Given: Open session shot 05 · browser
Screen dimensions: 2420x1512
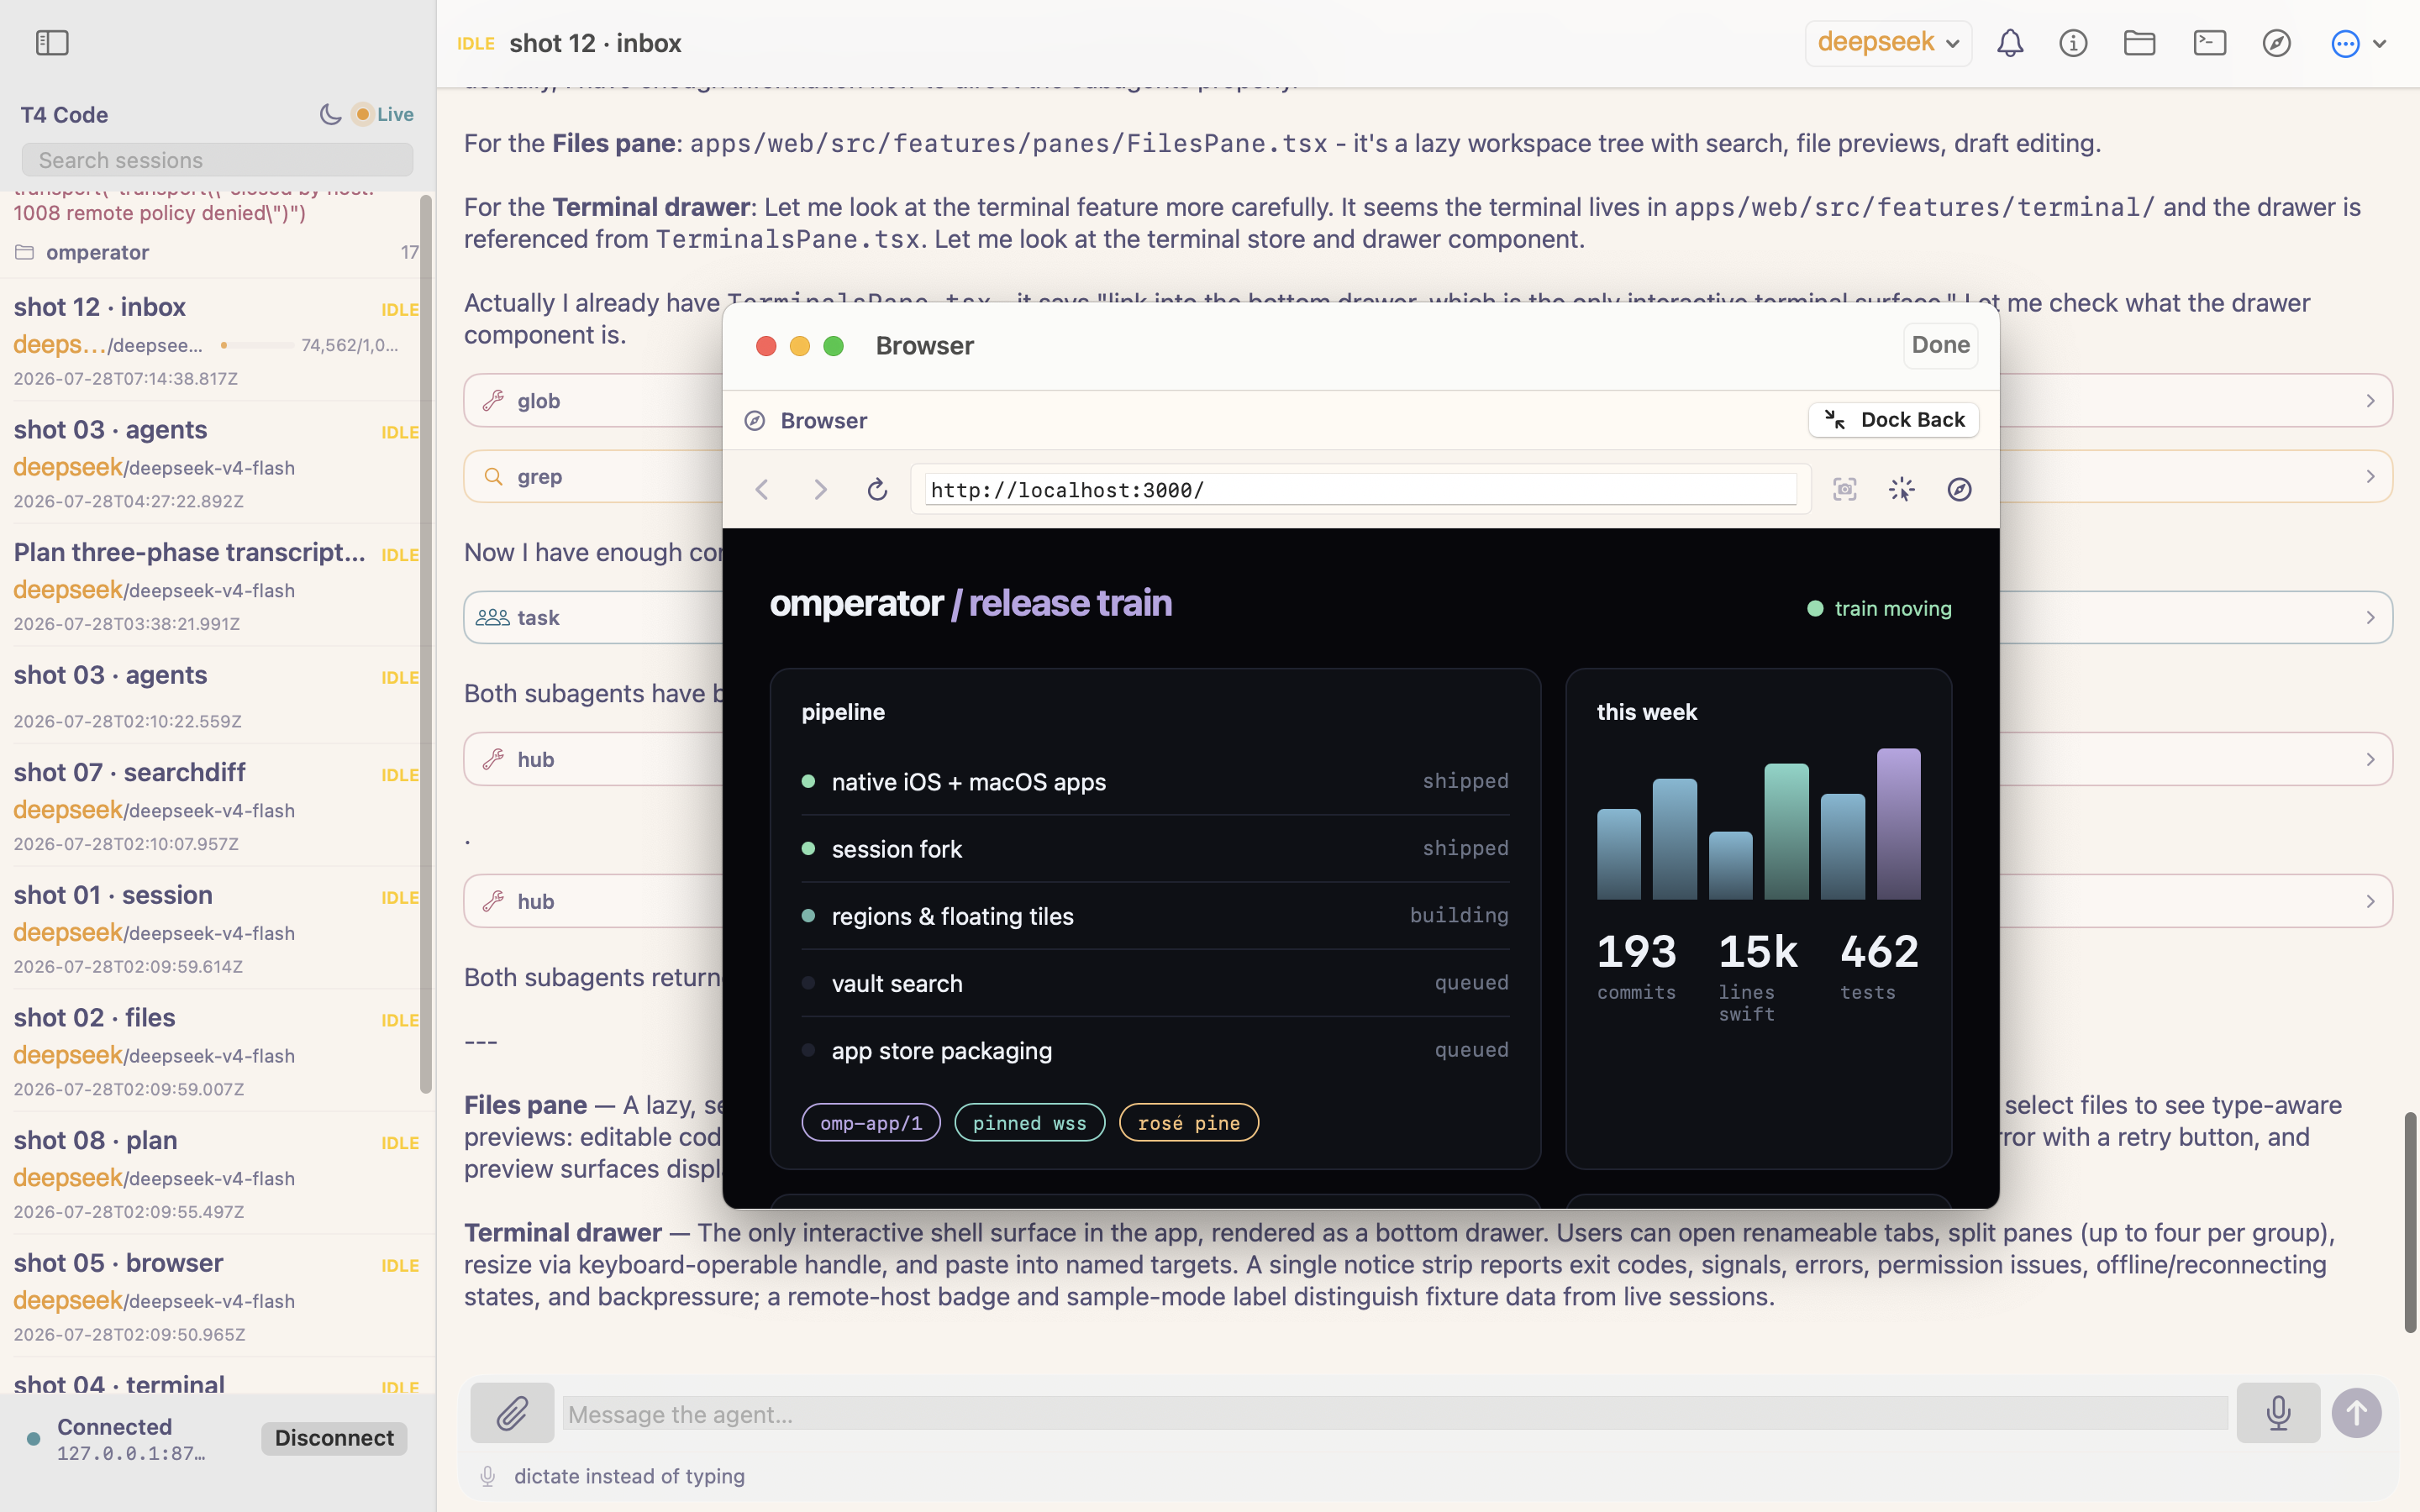Looking at the screenshot, I should [x=217, y=1297].
